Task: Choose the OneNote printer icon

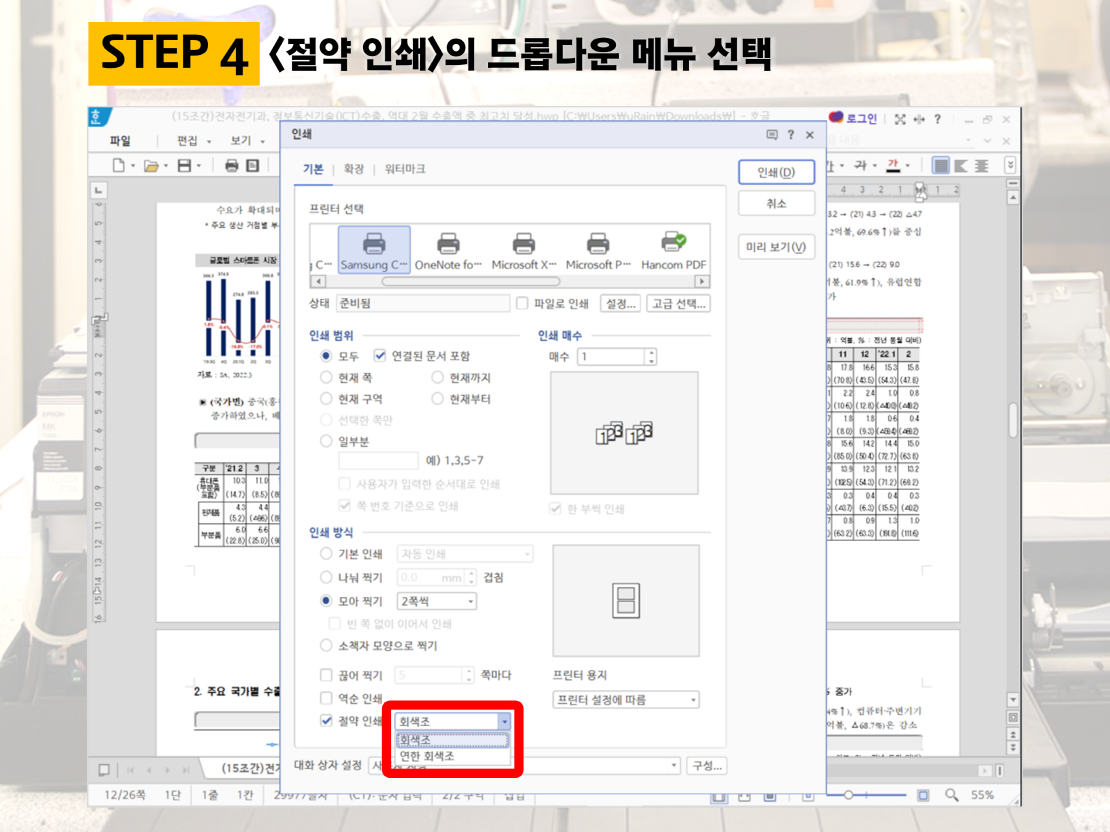Action: coord(447,249)
